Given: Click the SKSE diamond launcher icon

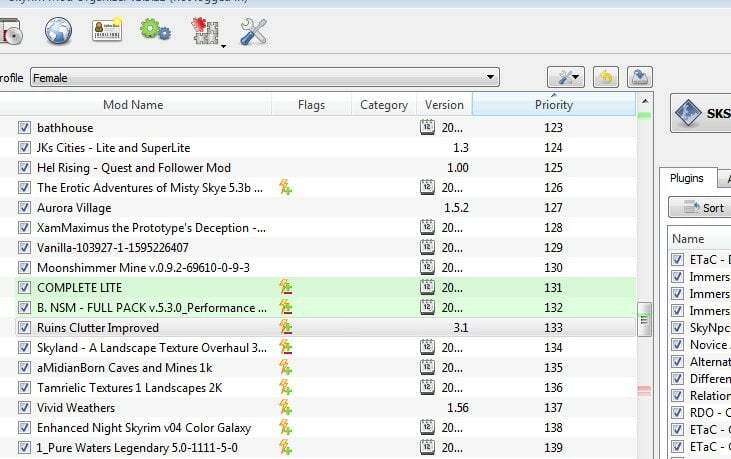Looking at the screenshot, I should click(x=688, y=113).
